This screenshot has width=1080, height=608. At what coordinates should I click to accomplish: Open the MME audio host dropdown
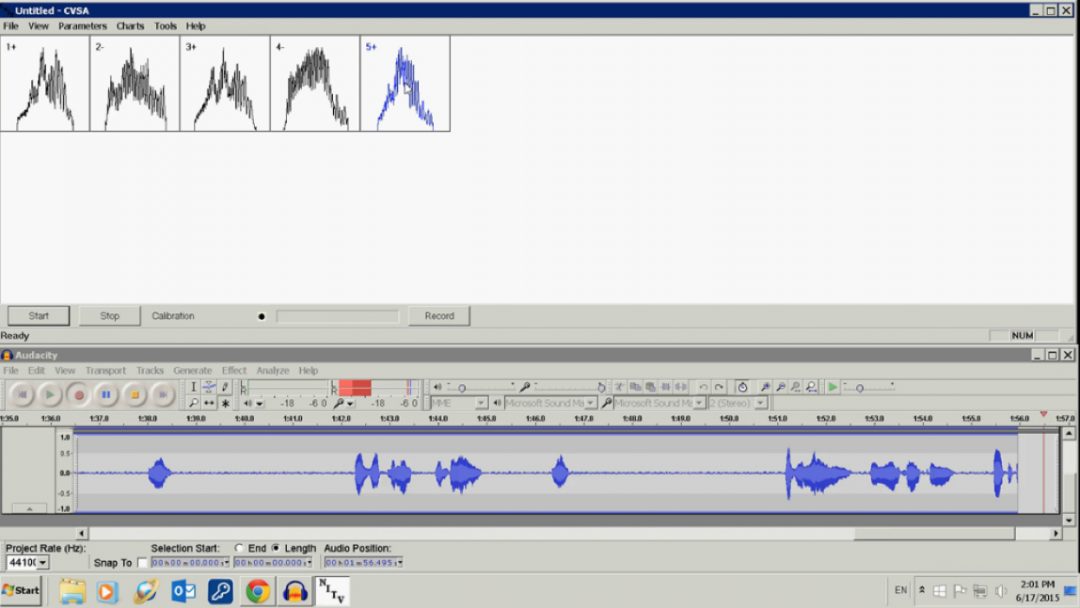[x=481, y=403]
